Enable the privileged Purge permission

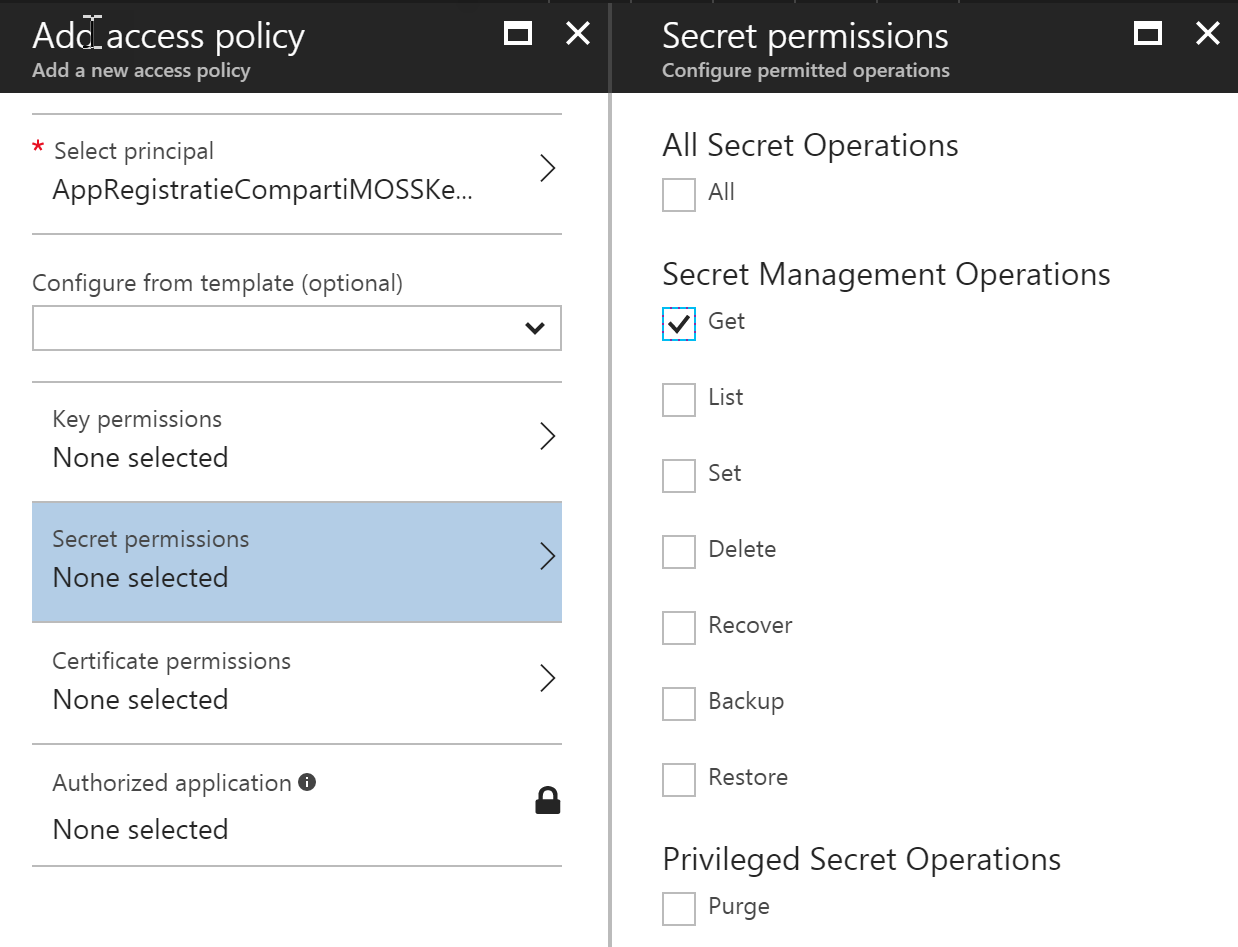(679, 909)
